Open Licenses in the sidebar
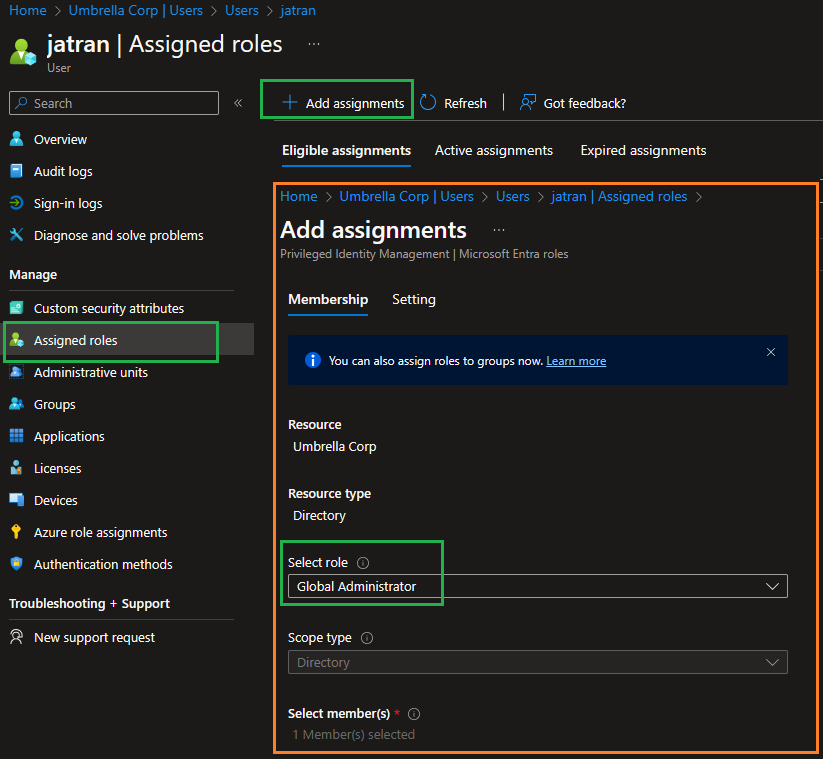 pyautogui.click(x=58, y=469)
